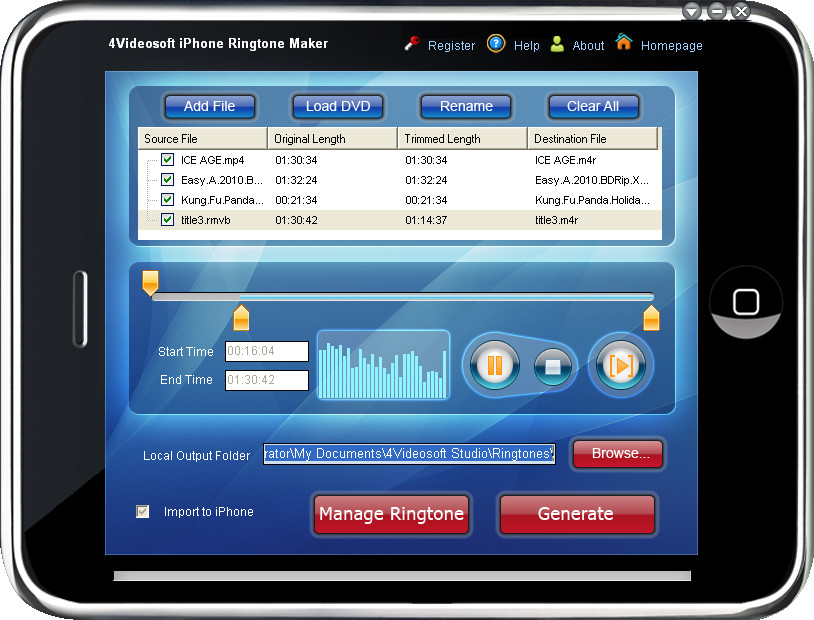Pause playback with the orange pause button
This screenshot has height=620, width=814.
494,366
